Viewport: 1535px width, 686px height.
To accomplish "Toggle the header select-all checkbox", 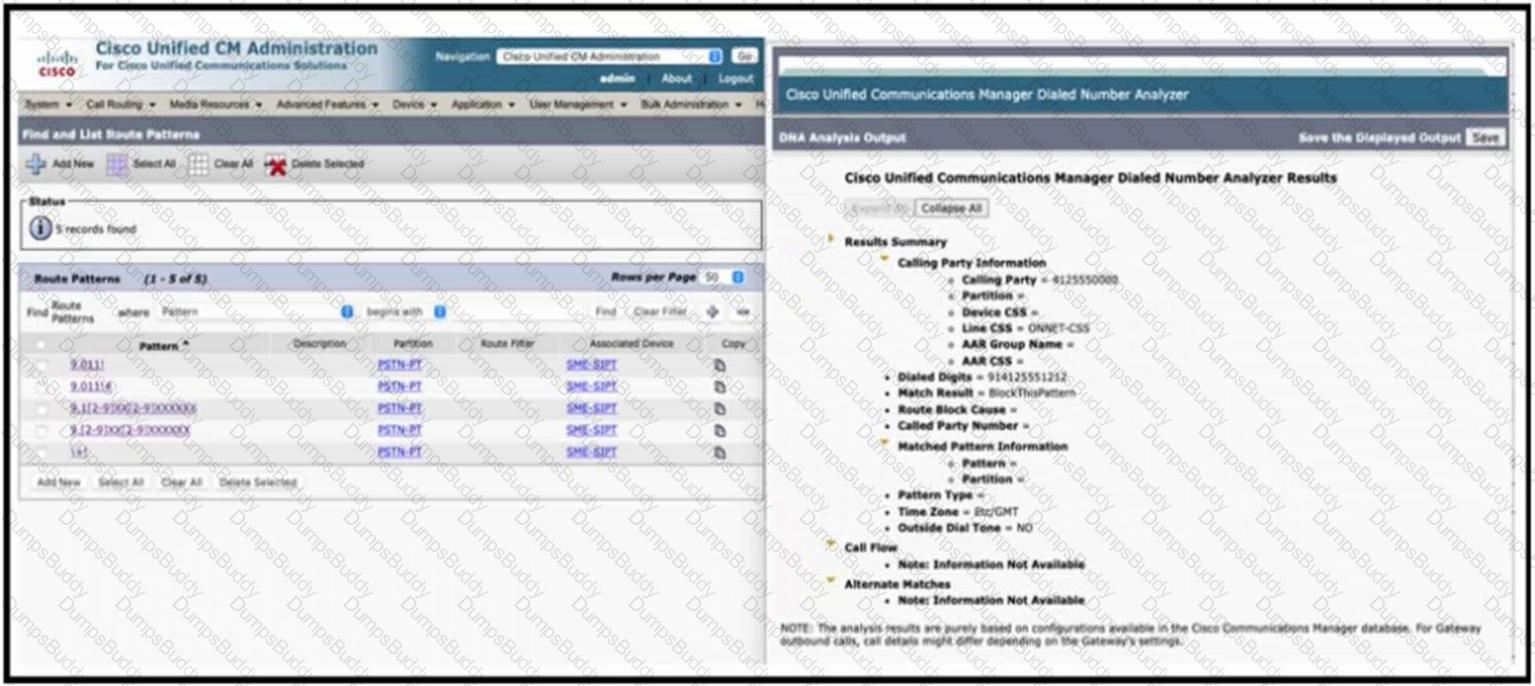I will click(x=41, y=344).
